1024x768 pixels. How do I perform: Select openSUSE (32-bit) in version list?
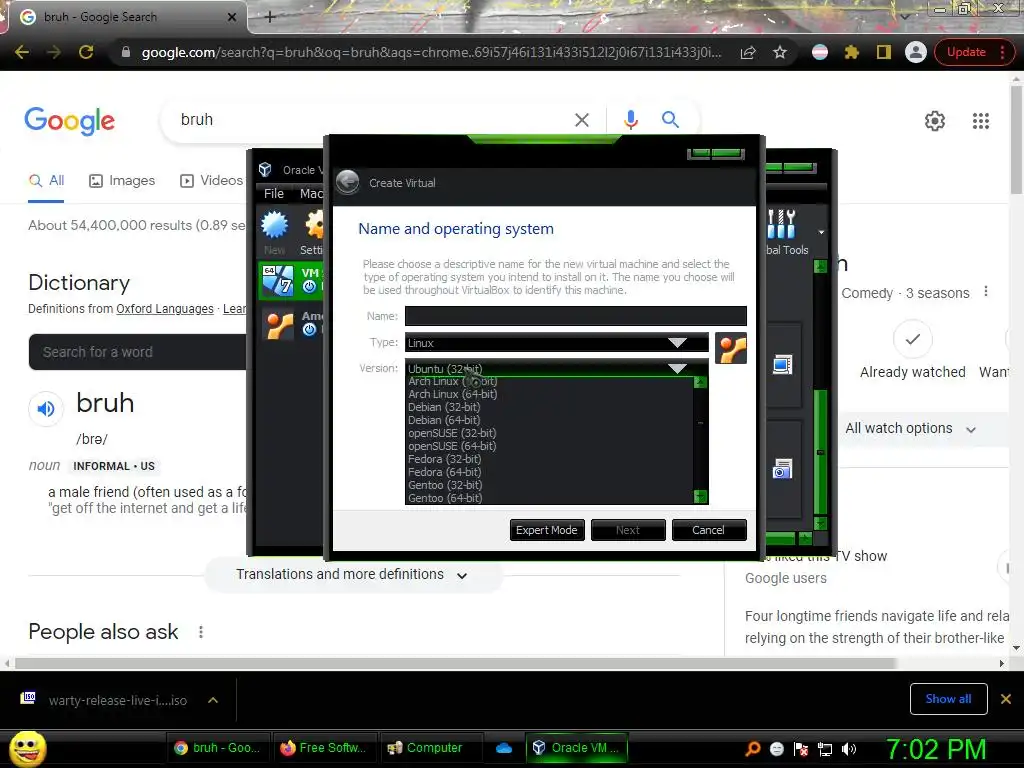pos(549,433)
